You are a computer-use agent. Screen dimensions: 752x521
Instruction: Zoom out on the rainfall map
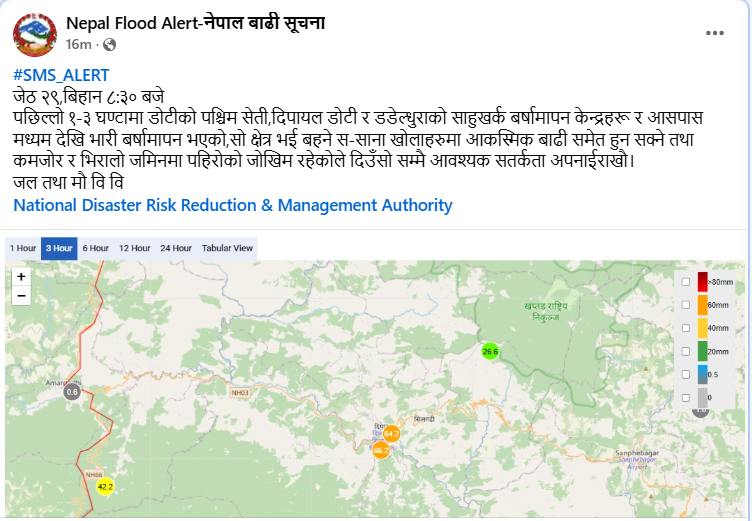coord(21,295)
